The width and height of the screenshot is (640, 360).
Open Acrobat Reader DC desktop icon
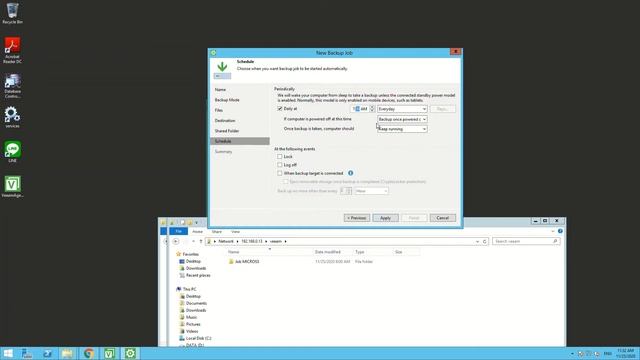(12, 50)
